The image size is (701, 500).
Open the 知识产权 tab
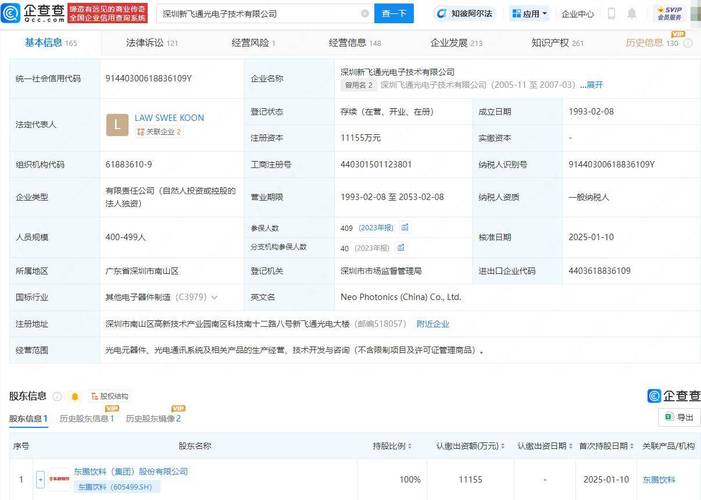(x=557, y=43)
